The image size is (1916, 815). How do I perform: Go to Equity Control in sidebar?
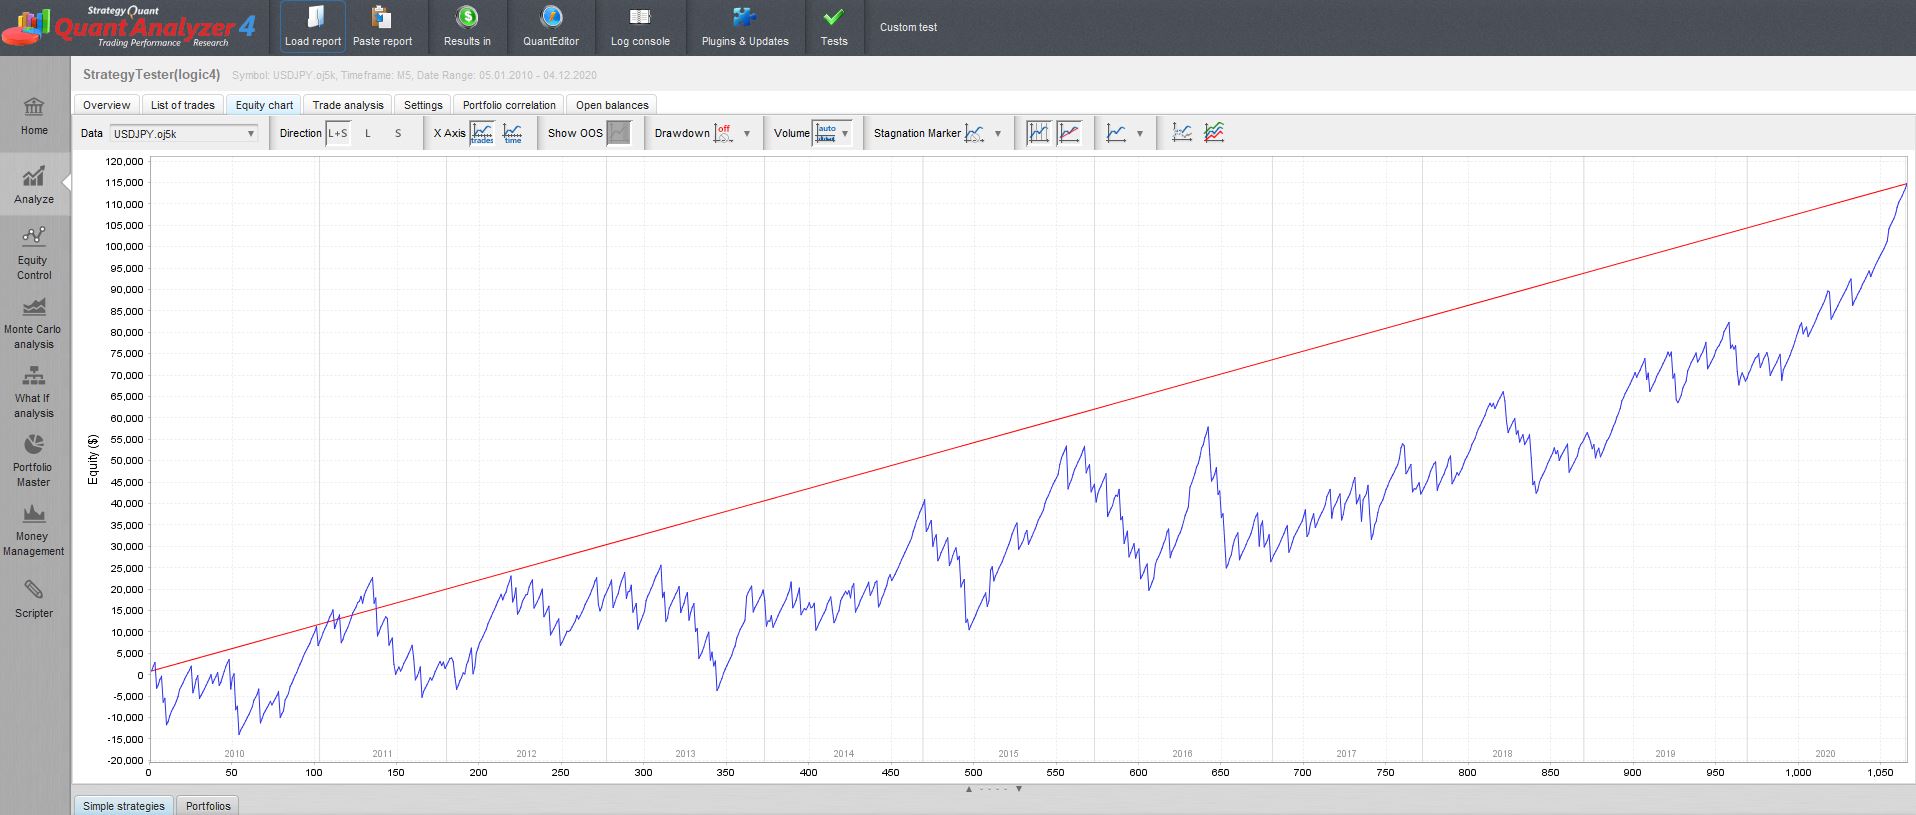tap(33, 254)
